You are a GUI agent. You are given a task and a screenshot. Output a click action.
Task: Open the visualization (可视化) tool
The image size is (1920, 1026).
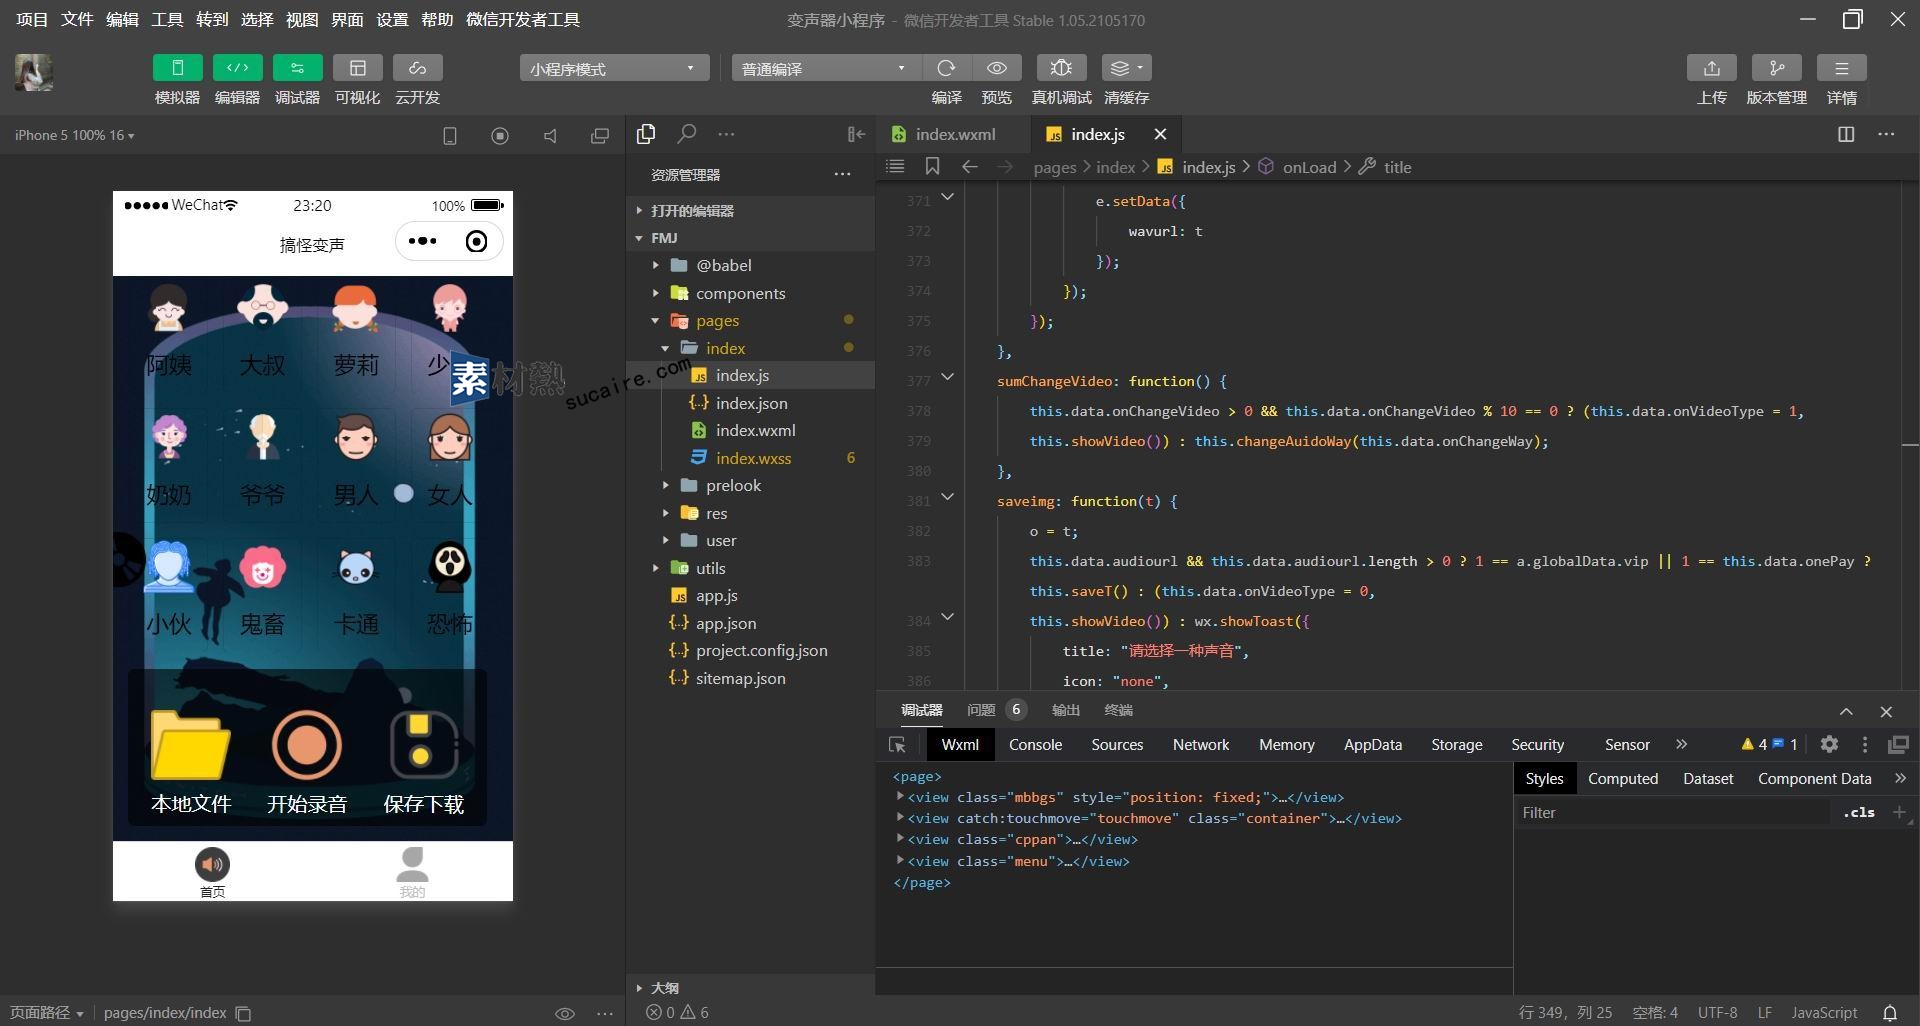tap(357, 68)
